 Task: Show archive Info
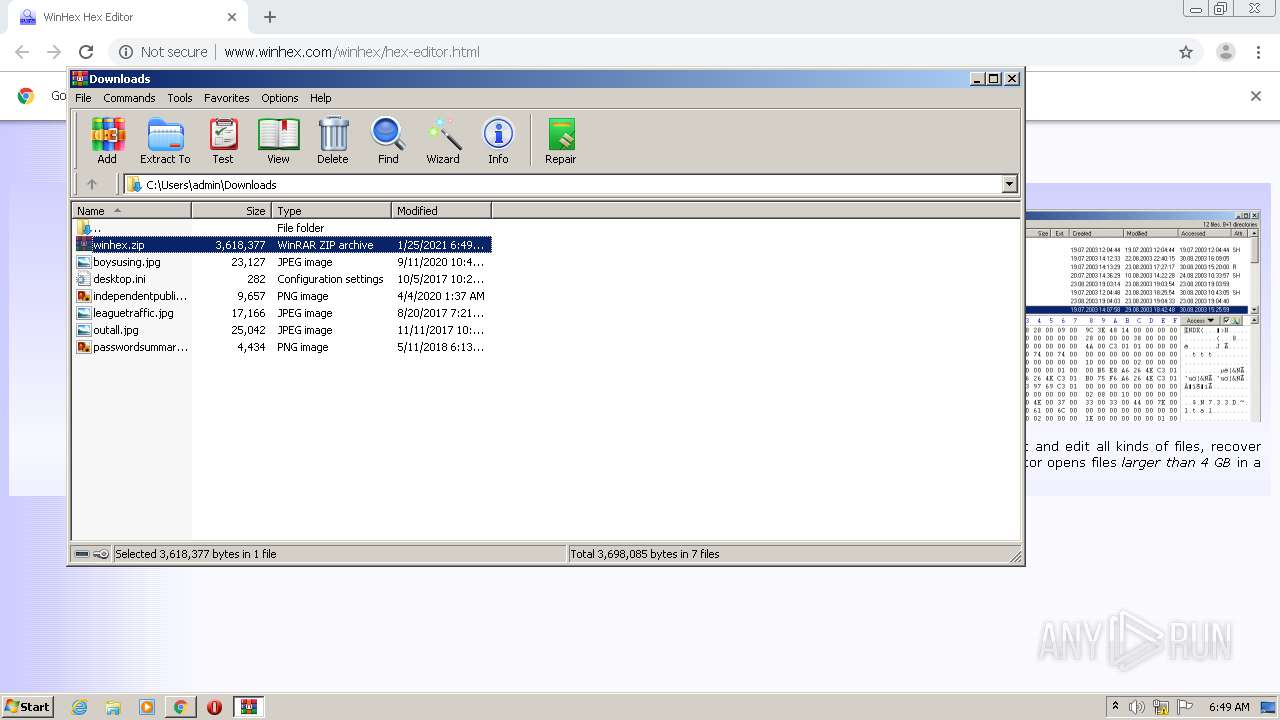(x=498, y=141)
